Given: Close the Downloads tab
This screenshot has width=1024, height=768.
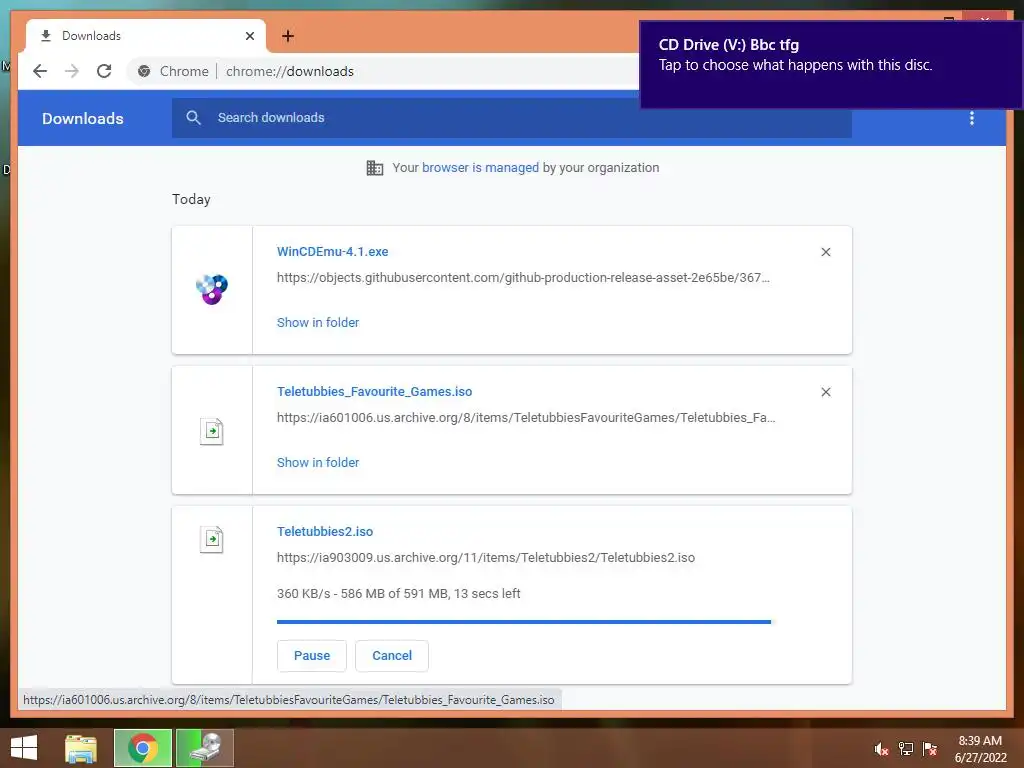Looking at the screenshot, I should pos(249,36).
